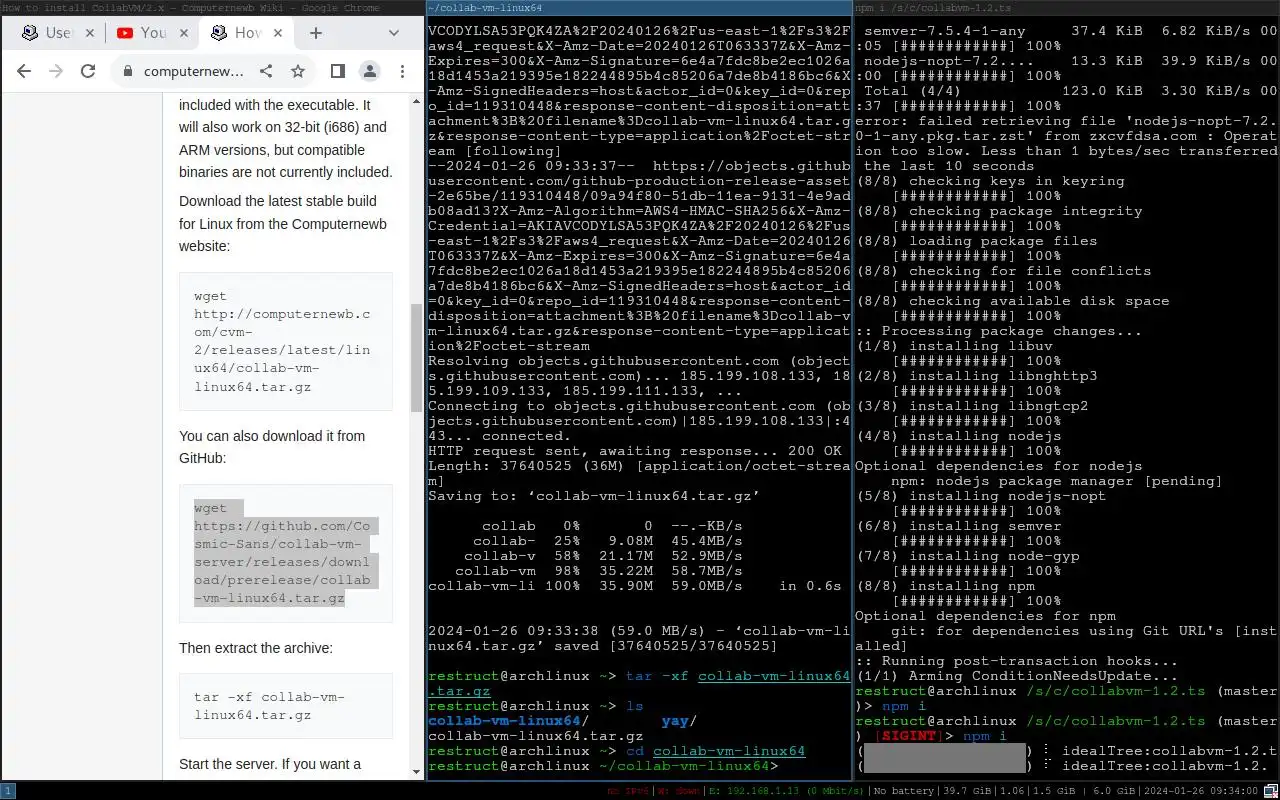Open the Chrome profile avatar menu
This screenshot has height=800, width=1280.
370,71
